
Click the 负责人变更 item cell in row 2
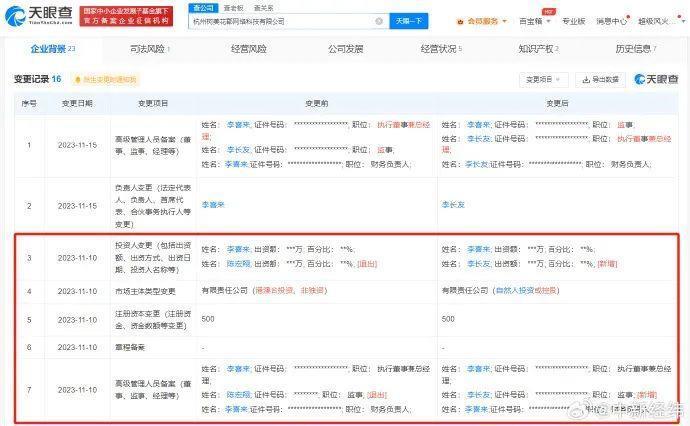(x=153, y=206)
